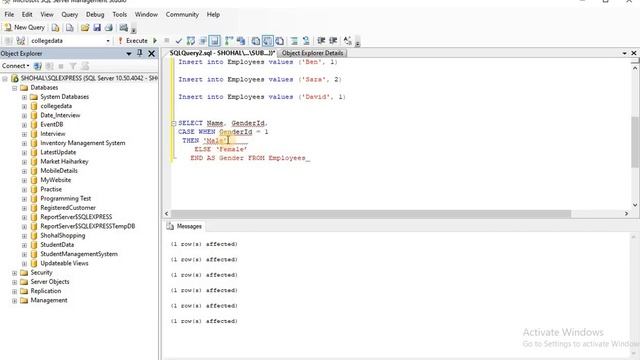Click the query editor vertical scrollbar thumb
The width and height of the screenshot is (640, 360).
635,142
